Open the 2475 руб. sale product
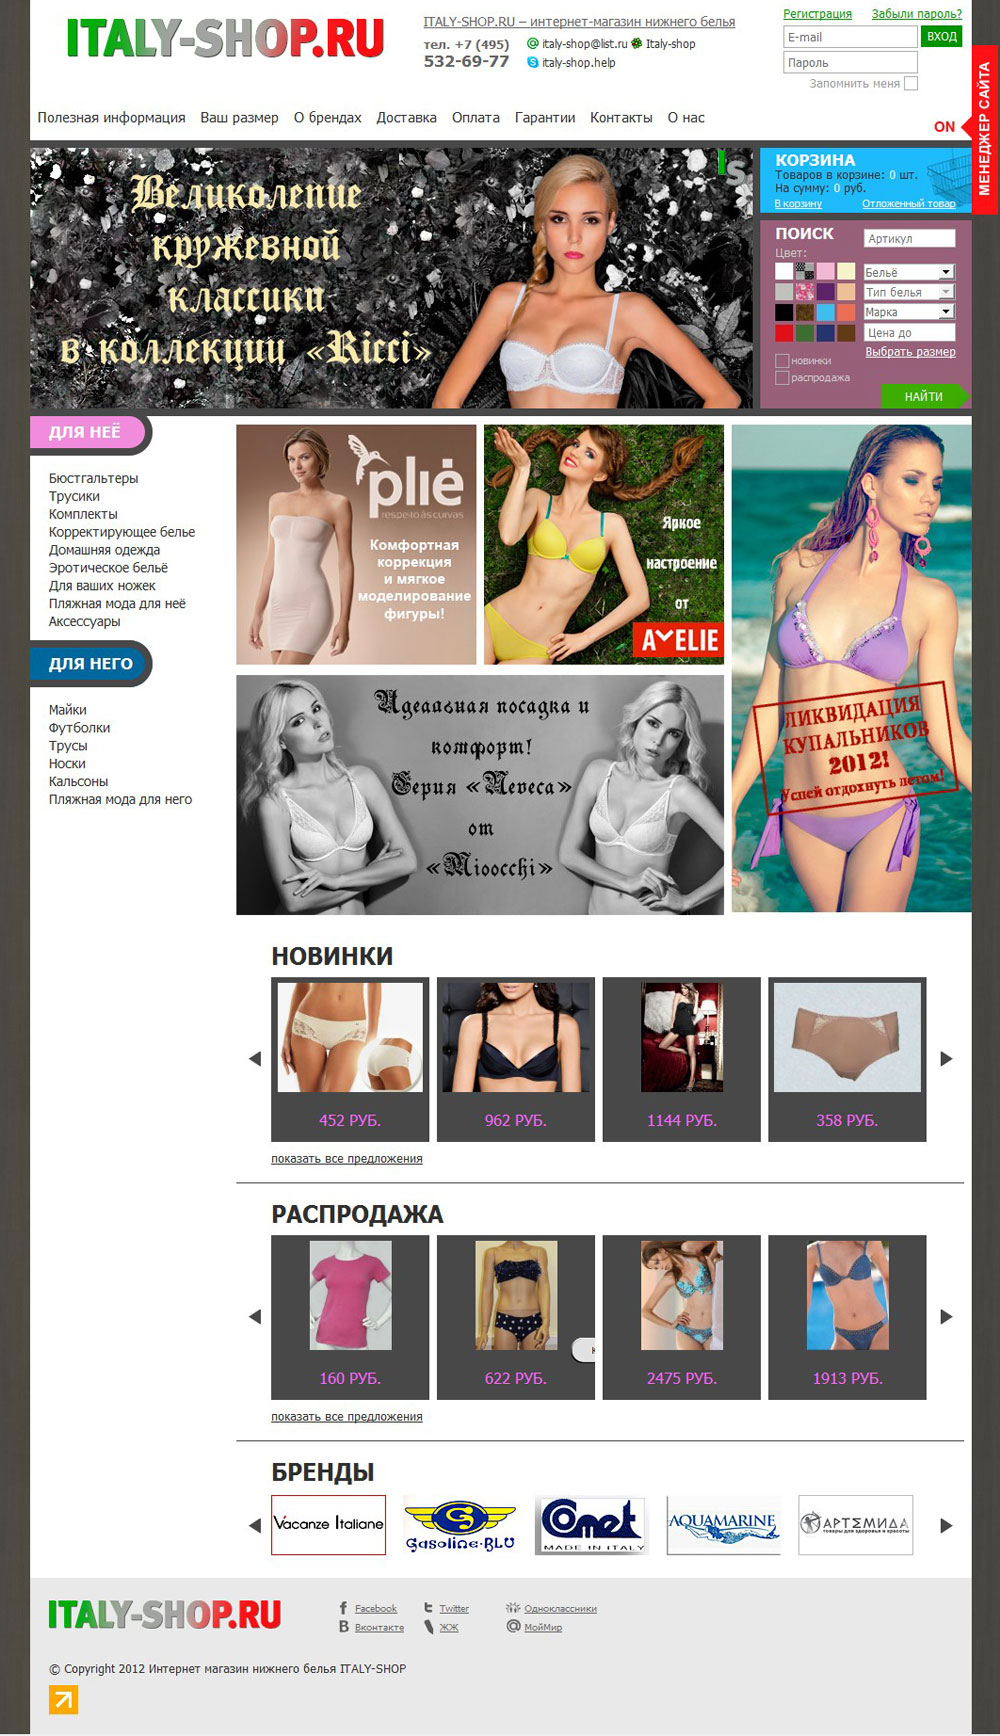The height and width of the screenshot is (1736, 1000). click(681, 1316)
